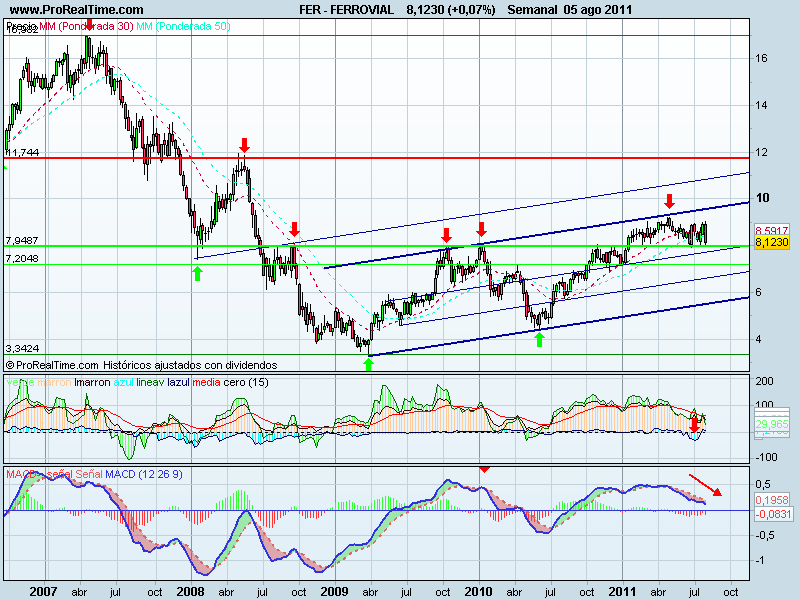Click the ProRealTime.com Históricos ajustados con dividendos note
Viewport: 800px width, 600px height.
(141, 365)
